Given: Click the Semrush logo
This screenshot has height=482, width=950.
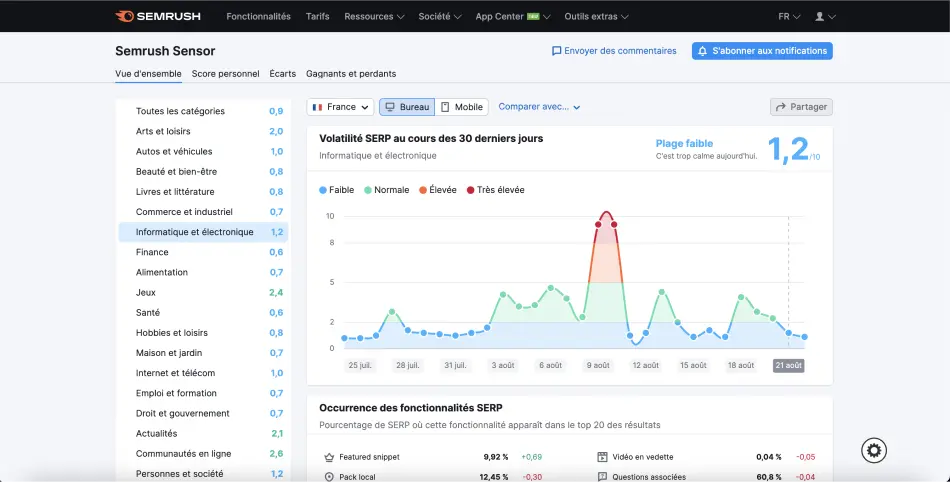Looking at the screenshot, I should pos(158,16).
